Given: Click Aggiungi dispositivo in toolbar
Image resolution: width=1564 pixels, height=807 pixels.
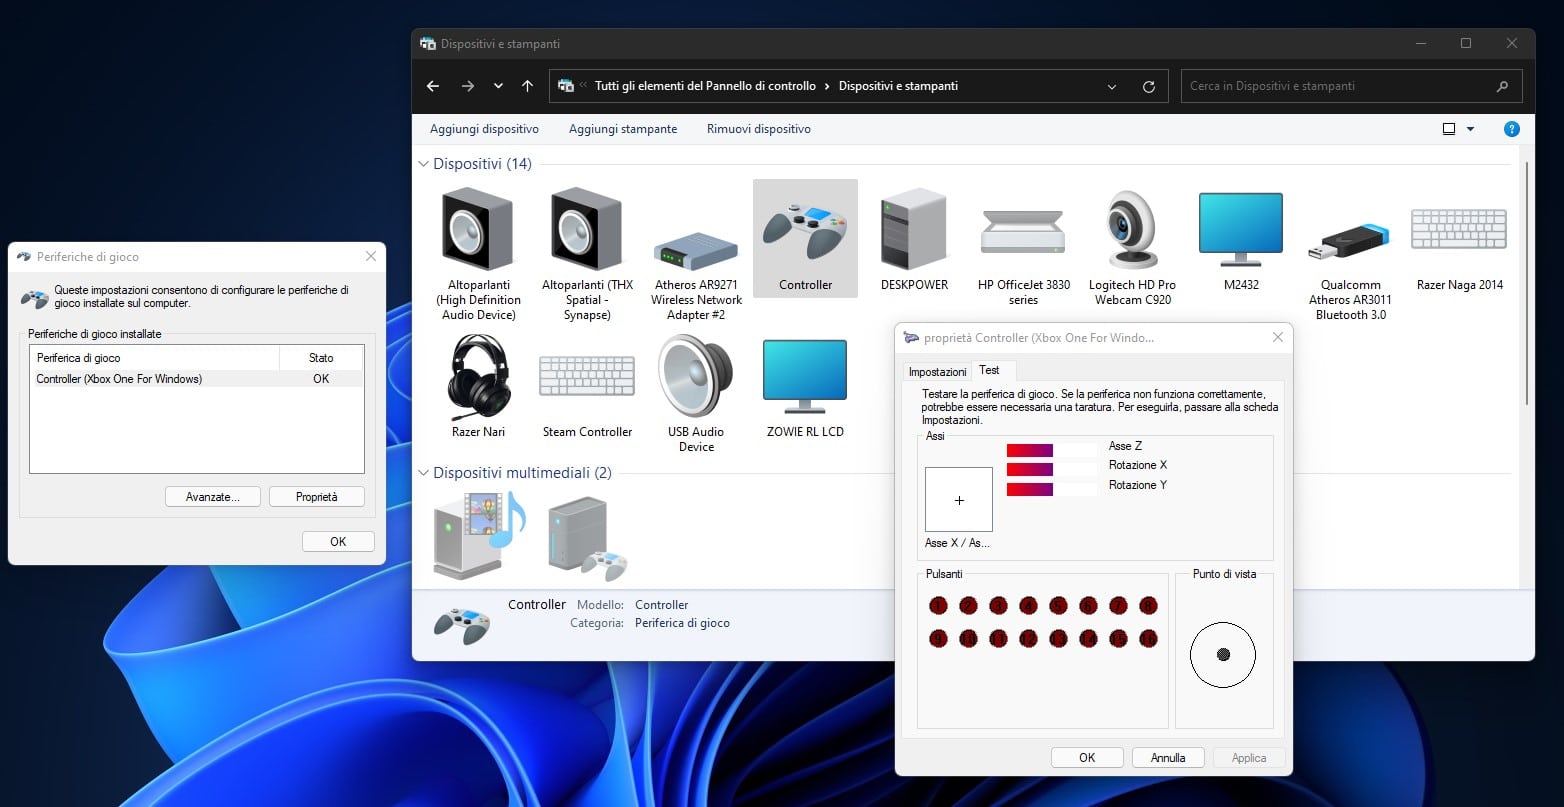Looking at the screenshot, I should 484,129.
